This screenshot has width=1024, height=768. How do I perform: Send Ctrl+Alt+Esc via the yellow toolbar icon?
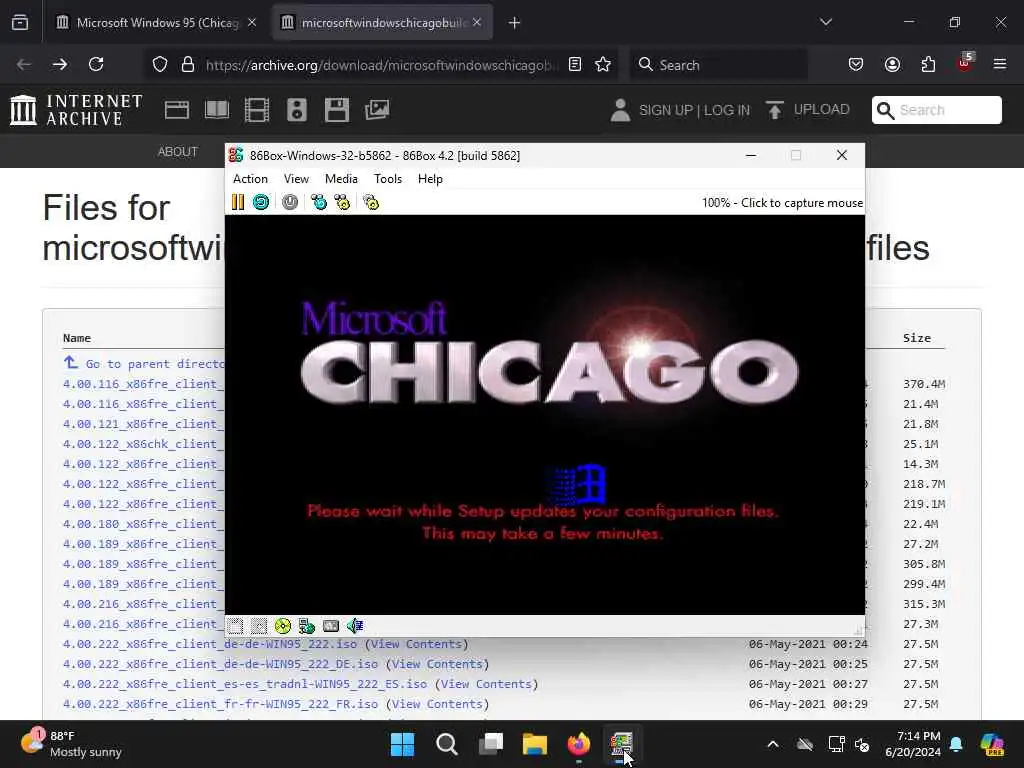click(x=342, y=202)
